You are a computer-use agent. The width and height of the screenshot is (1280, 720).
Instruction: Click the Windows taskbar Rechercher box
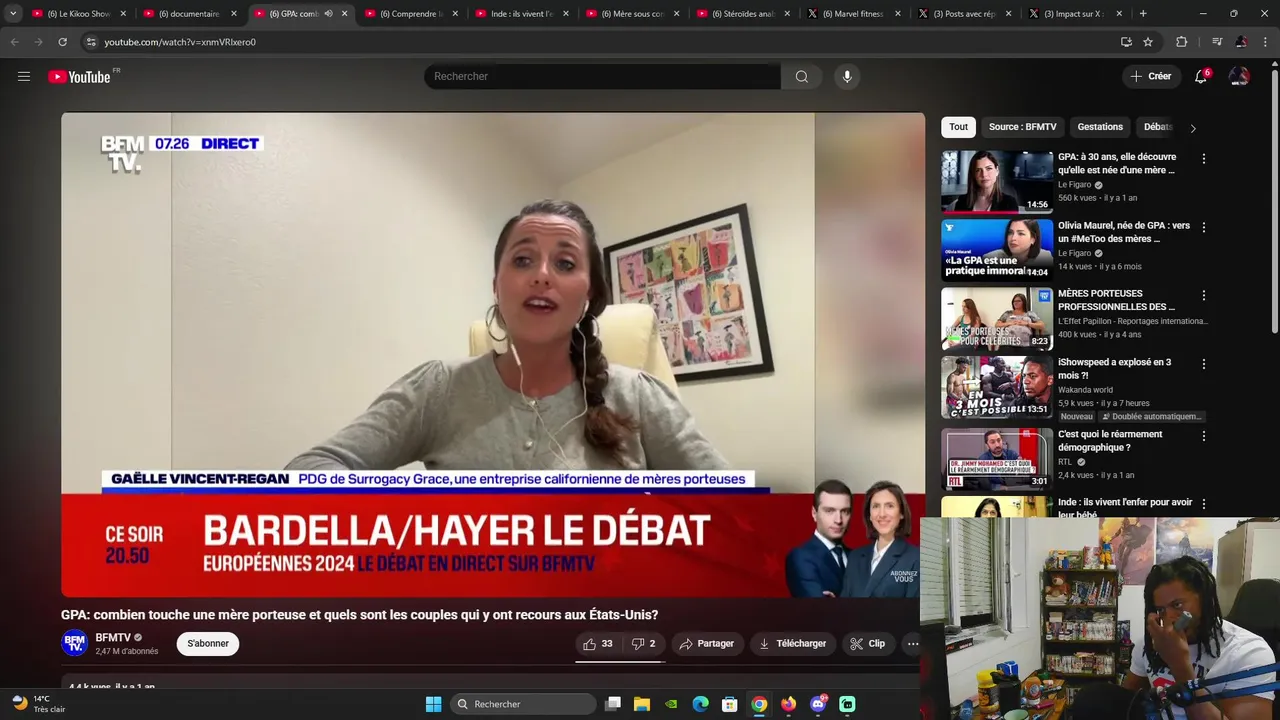[523, 704]
